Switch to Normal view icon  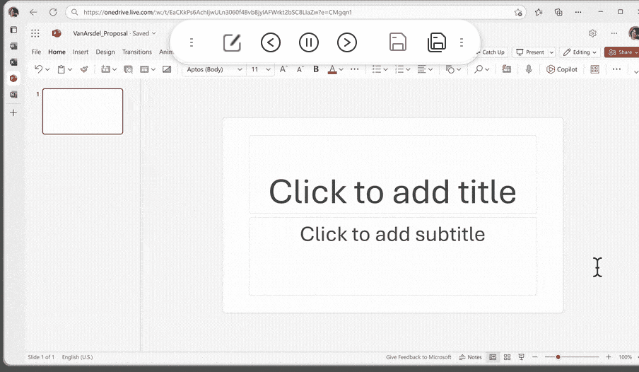492,357
